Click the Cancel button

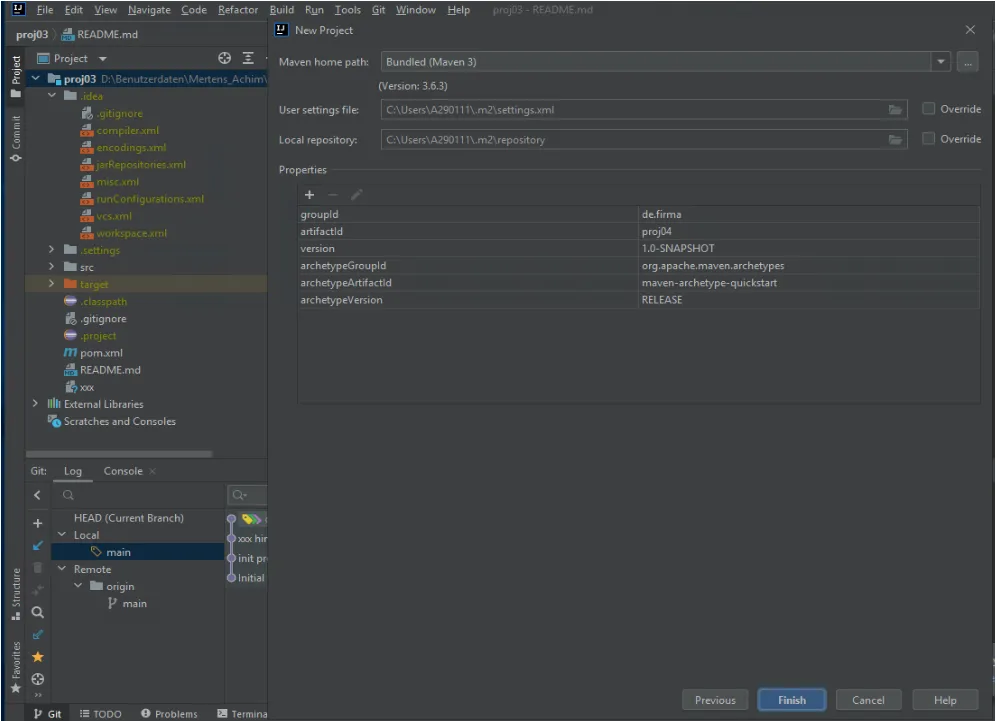[x=868, y=700]
